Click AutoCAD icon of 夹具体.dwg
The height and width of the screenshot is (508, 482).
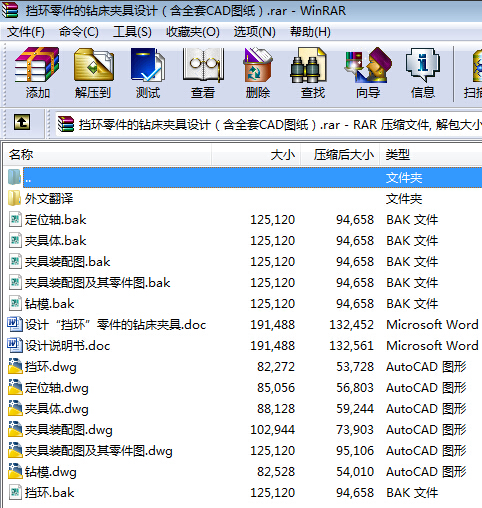pos(15,408)
